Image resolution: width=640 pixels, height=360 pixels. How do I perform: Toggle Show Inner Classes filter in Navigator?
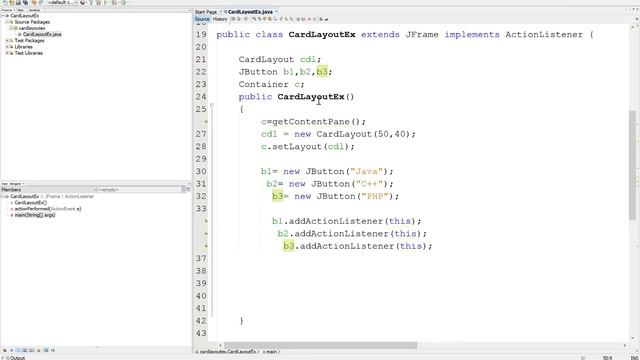(x=31, y=350)
